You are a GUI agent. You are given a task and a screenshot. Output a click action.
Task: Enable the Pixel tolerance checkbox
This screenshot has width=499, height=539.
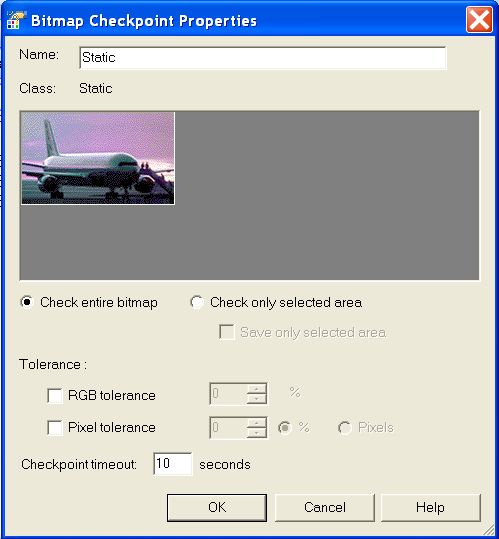pyautogui.click(x=55, y=428)
